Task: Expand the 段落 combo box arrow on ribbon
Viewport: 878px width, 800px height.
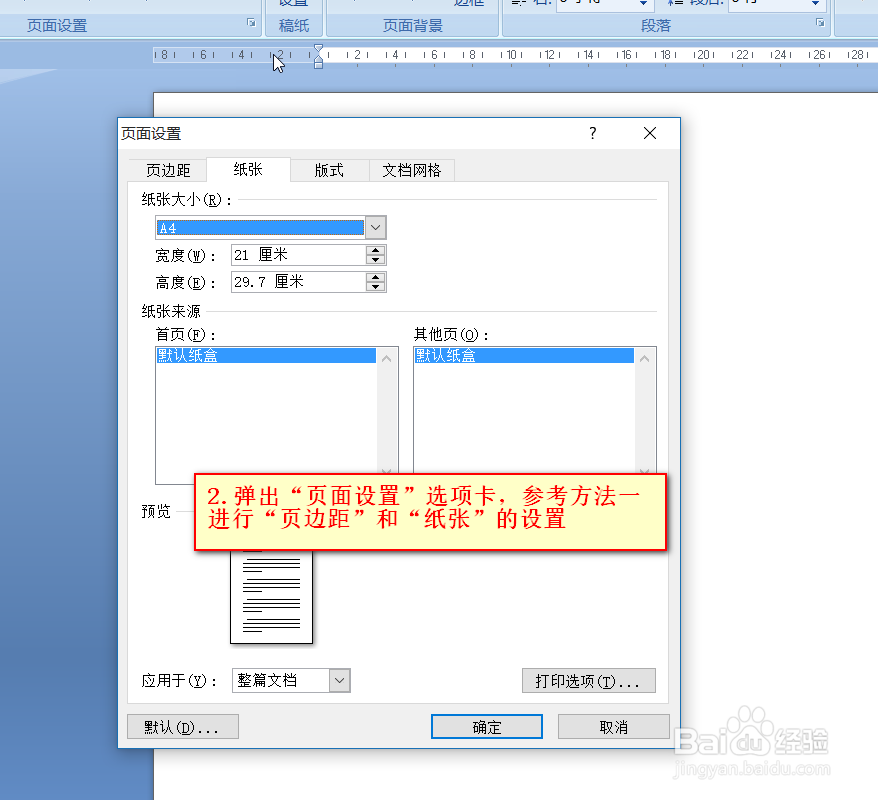Action: (x=643, y=6)
